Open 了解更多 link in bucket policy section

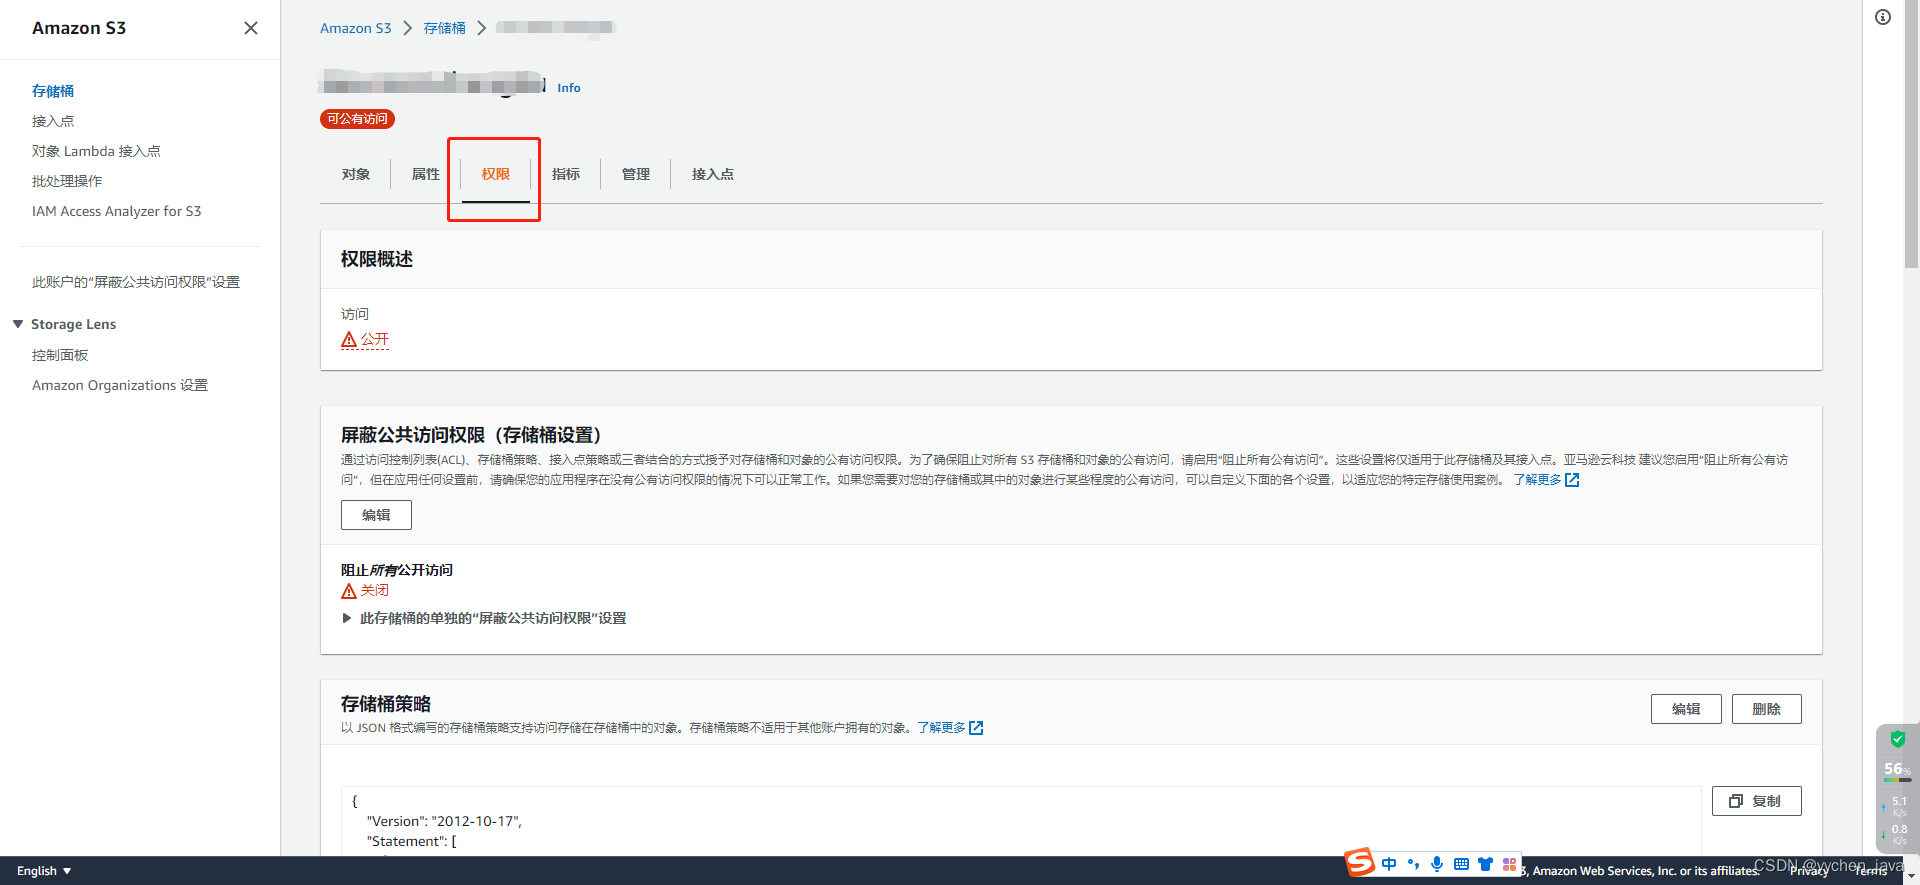point(941,728)
